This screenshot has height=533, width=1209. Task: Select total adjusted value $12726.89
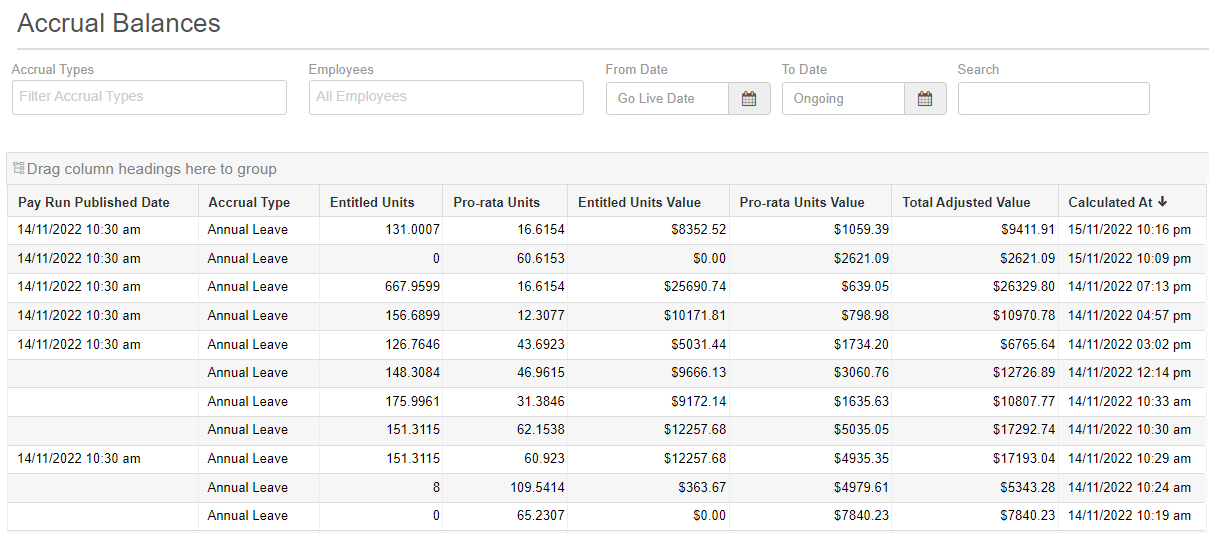point(1024,372)
